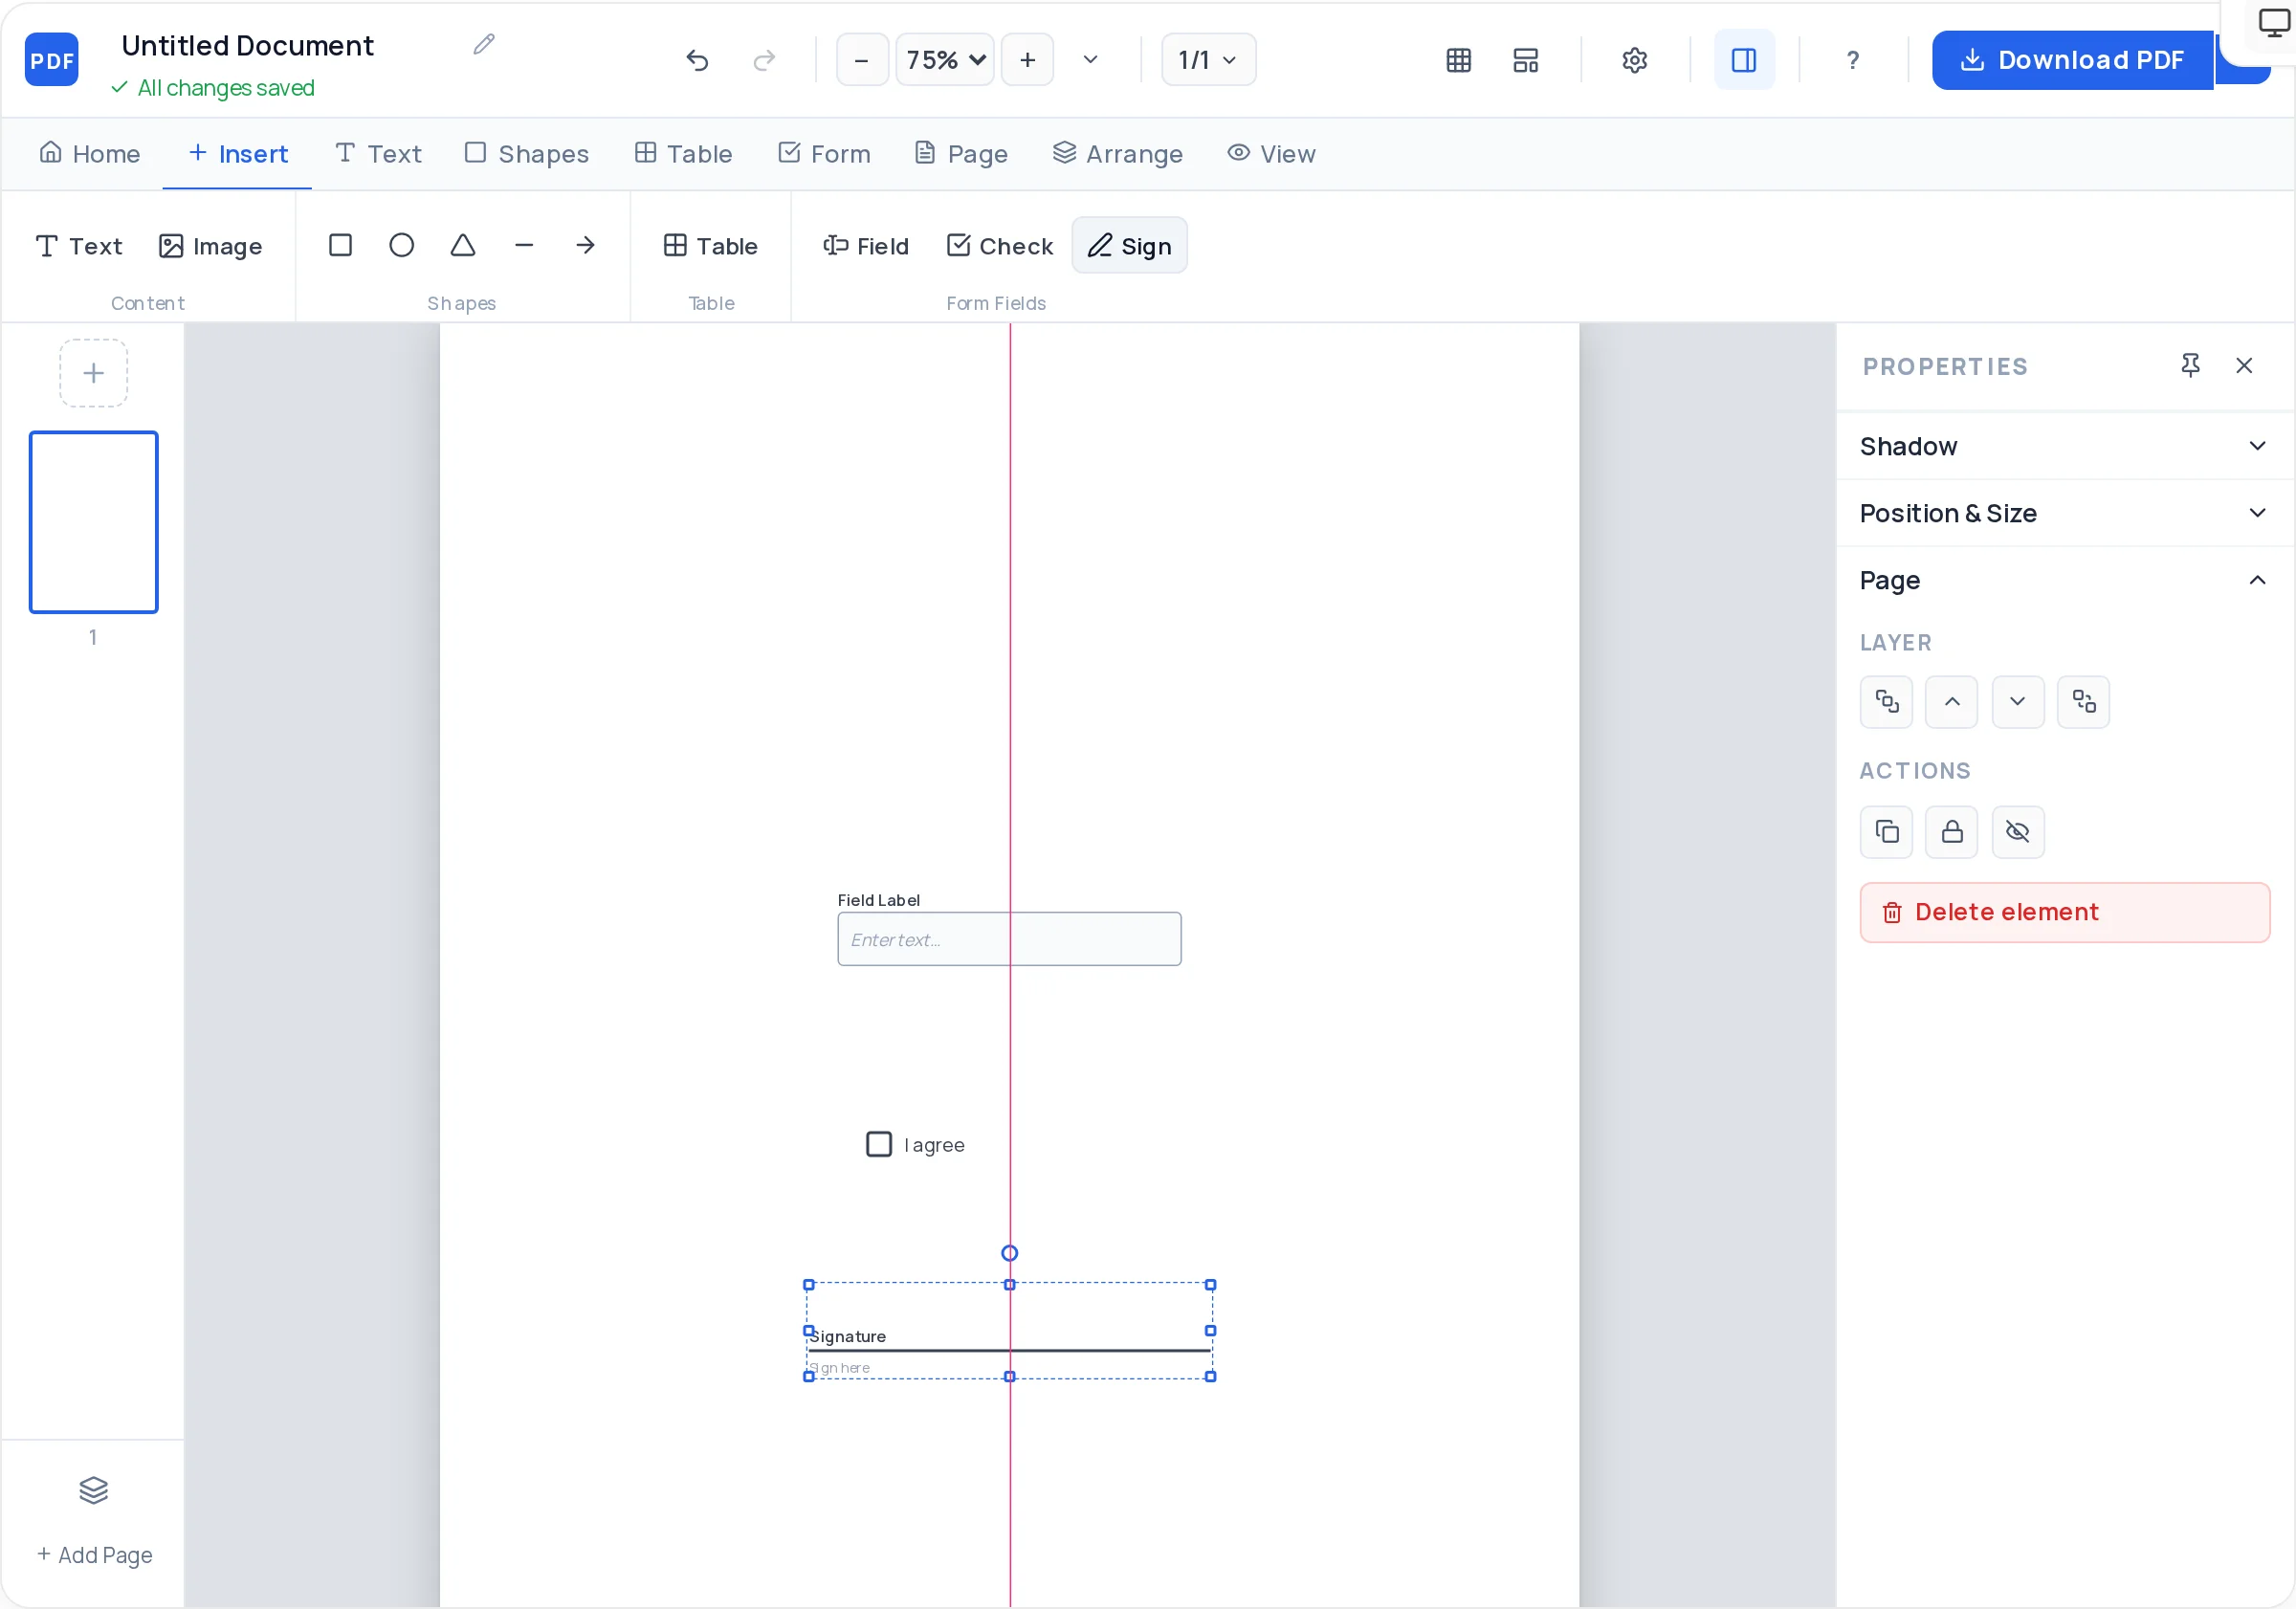Open the Download PDF options split arrow
This screenshot has width=2296, height=1609.
[2244, 60]
